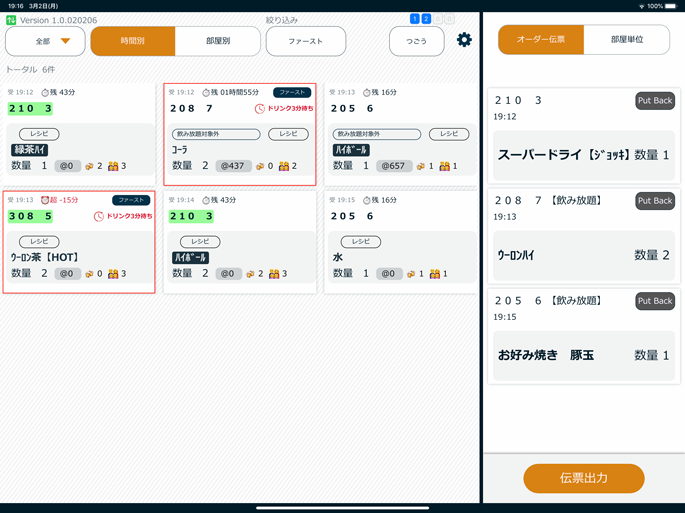Click the people icon on 水 card
The height and width of the screenshot is (513, 685).
[435, 274]
